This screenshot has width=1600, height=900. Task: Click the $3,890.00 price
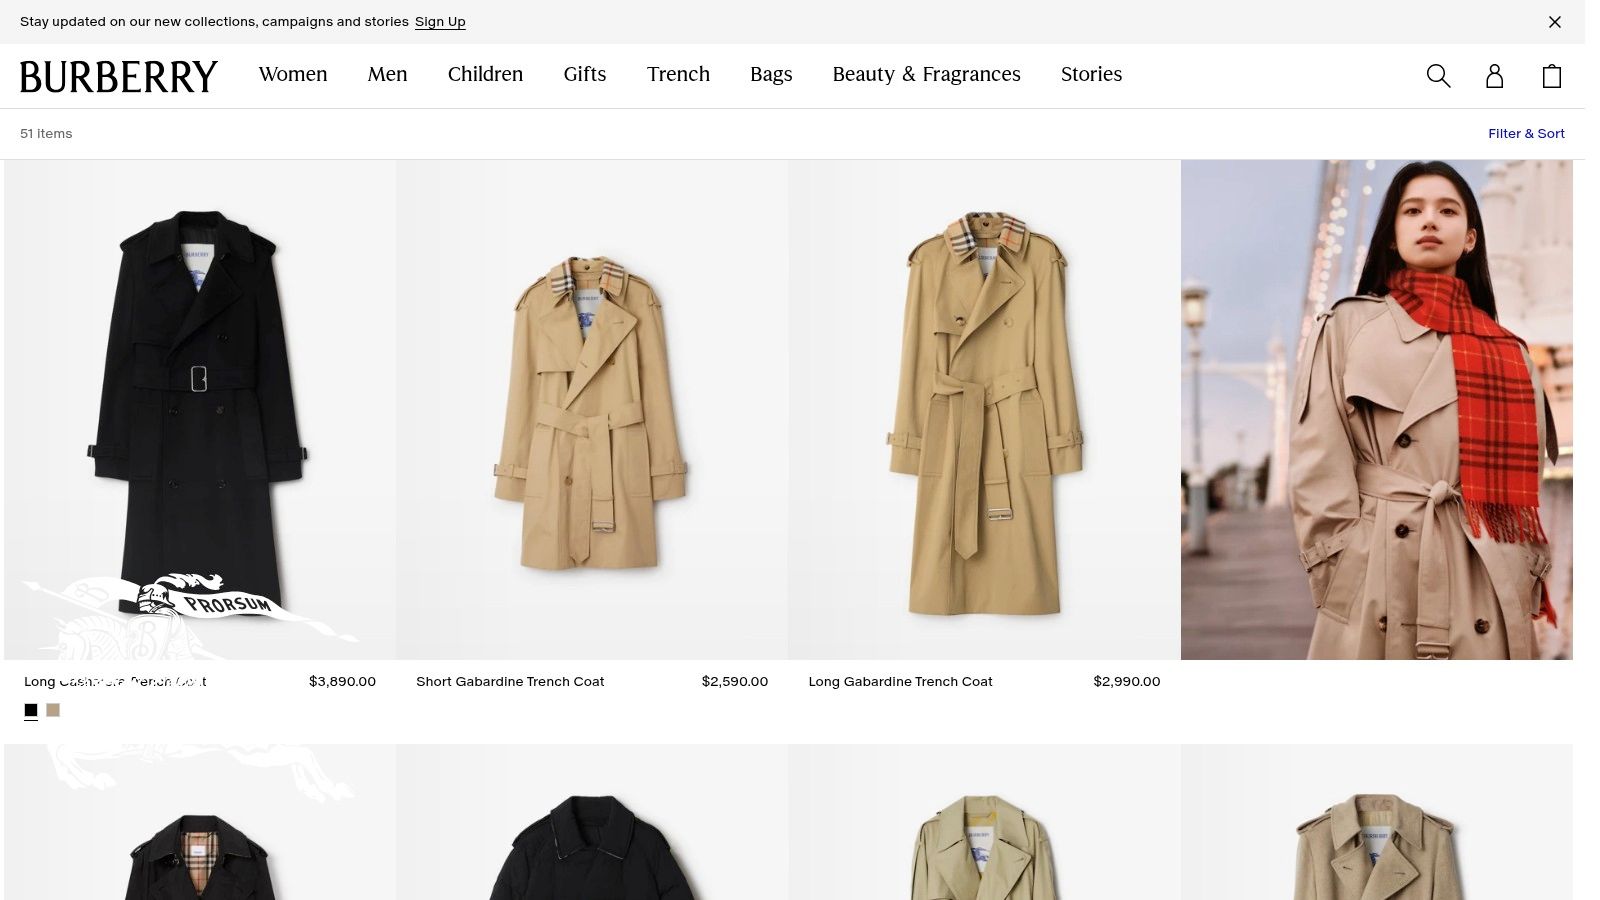342,682
